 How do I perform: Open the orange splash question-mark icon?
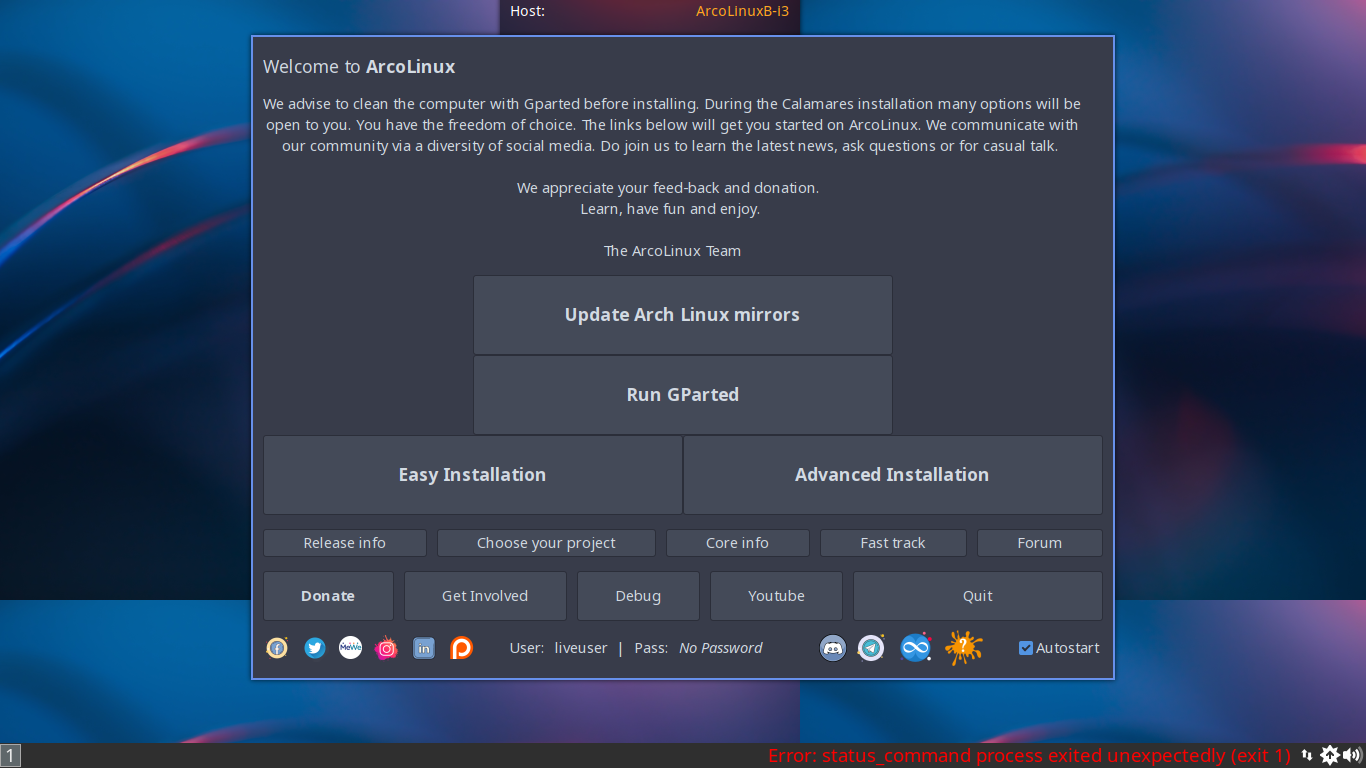coord(963,648)
